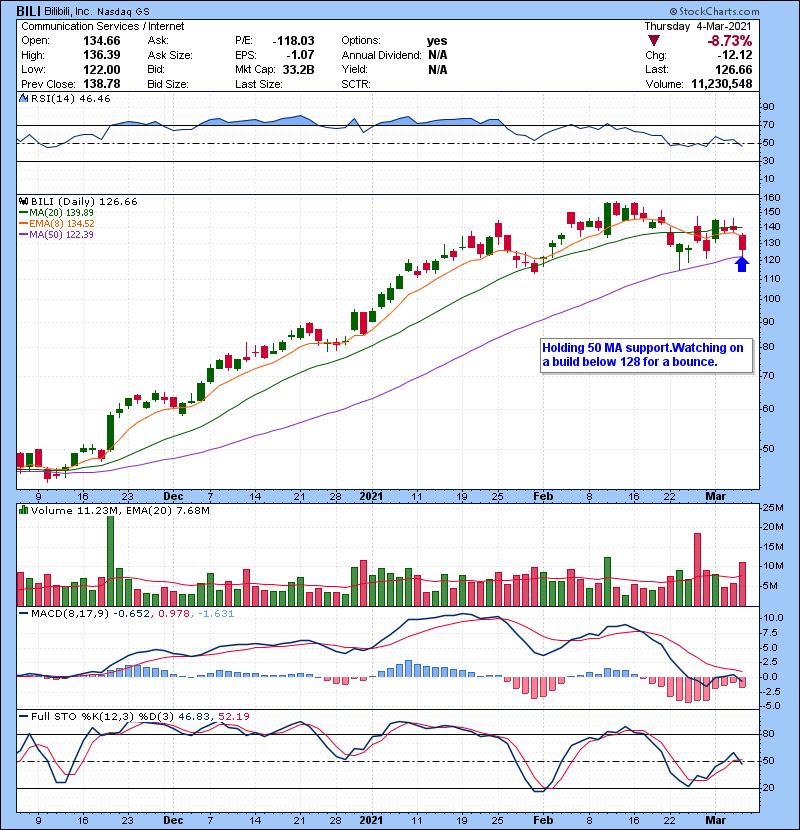Select the orange EMA(8) legend line marker

point(23,224)
